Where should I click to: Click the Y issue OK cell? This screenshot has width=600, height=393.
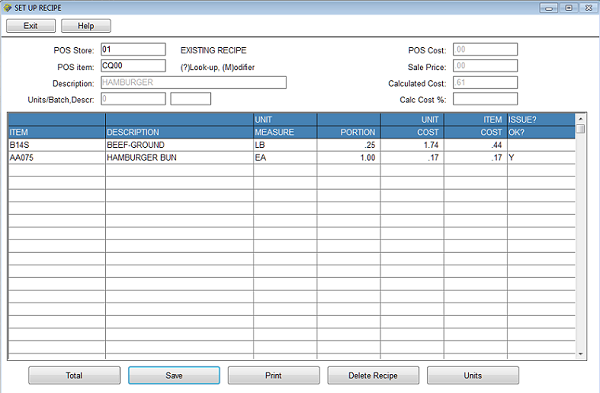[x=541, y=158]
